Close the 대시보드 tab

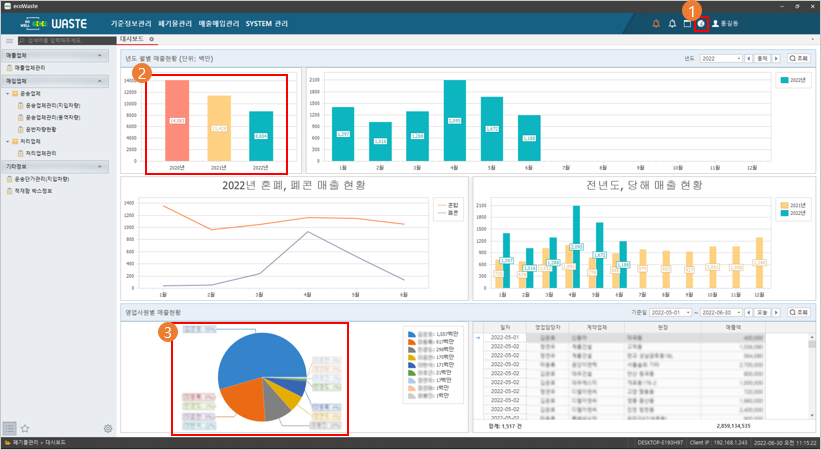[x=151, y=39]
